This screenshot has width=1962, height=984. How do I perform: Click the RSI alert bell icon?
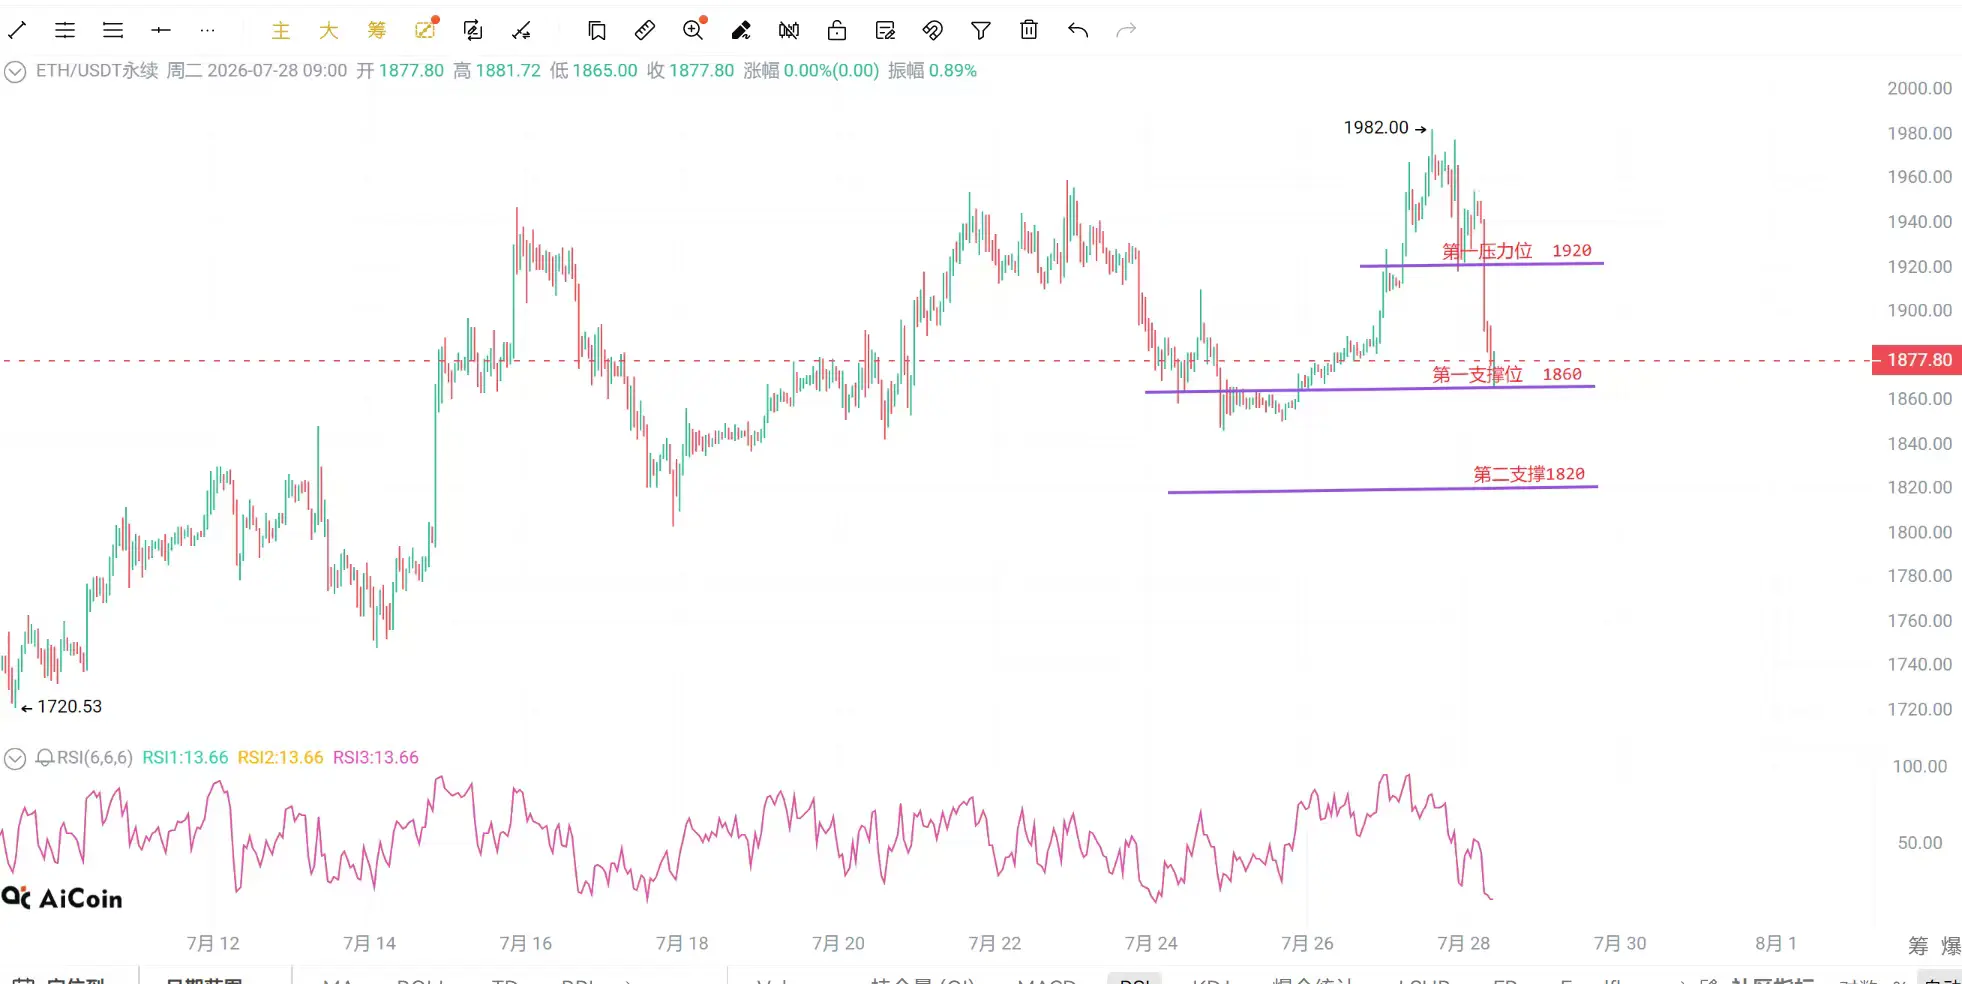coord(45,758)
